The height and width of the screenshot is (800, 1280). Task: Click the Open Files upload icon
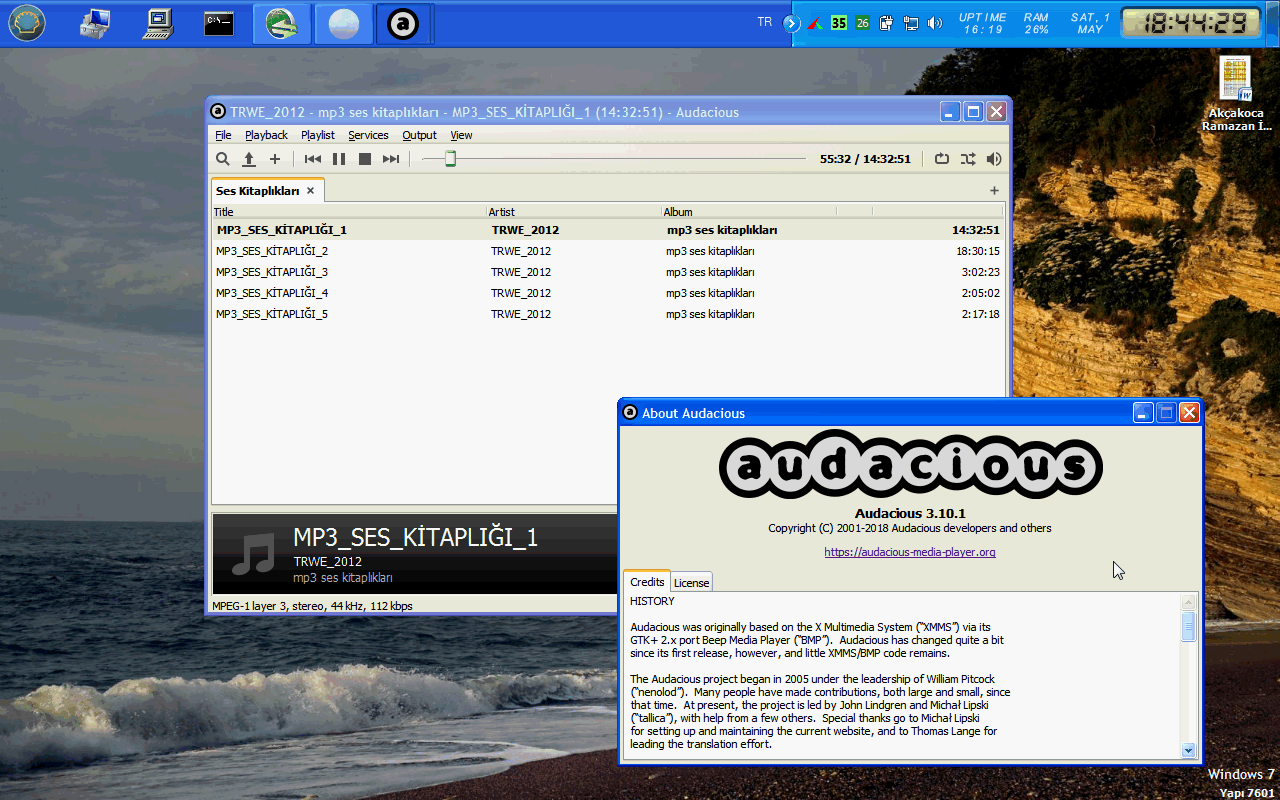[249, 159]
